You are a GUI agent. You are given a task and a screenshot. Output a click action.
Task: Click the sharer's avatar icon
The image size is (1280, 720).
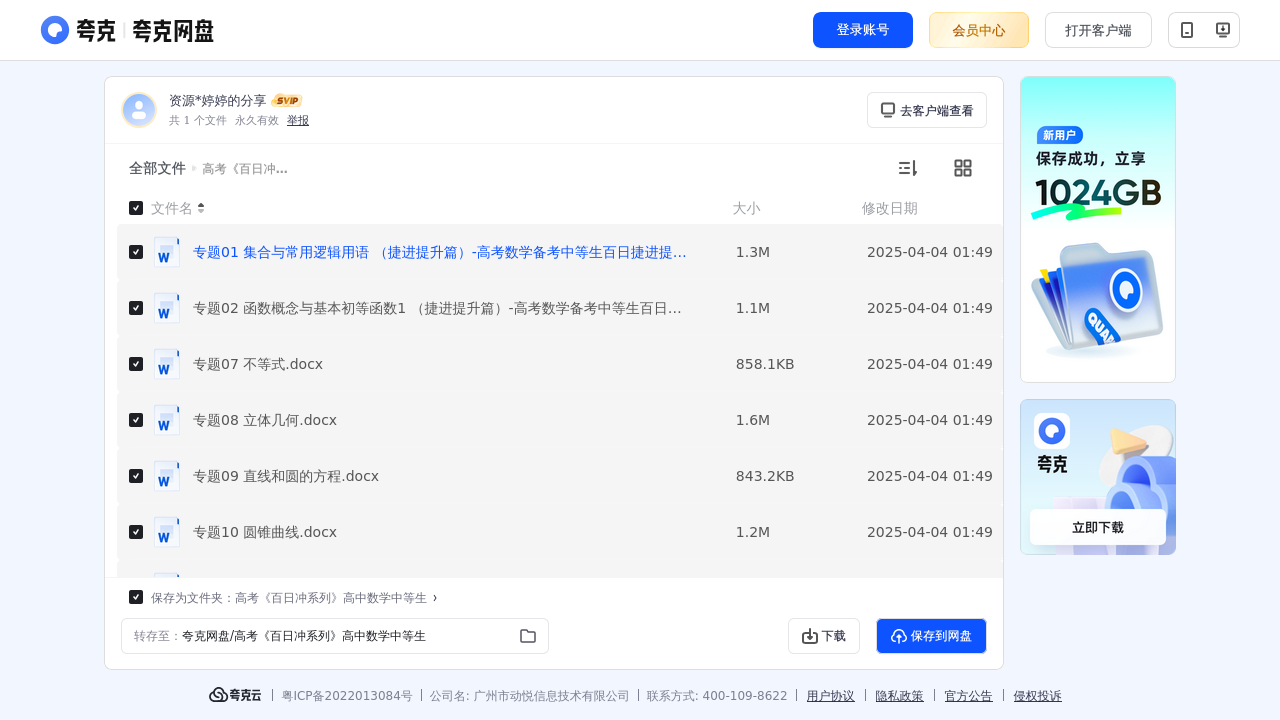[139, 110]
